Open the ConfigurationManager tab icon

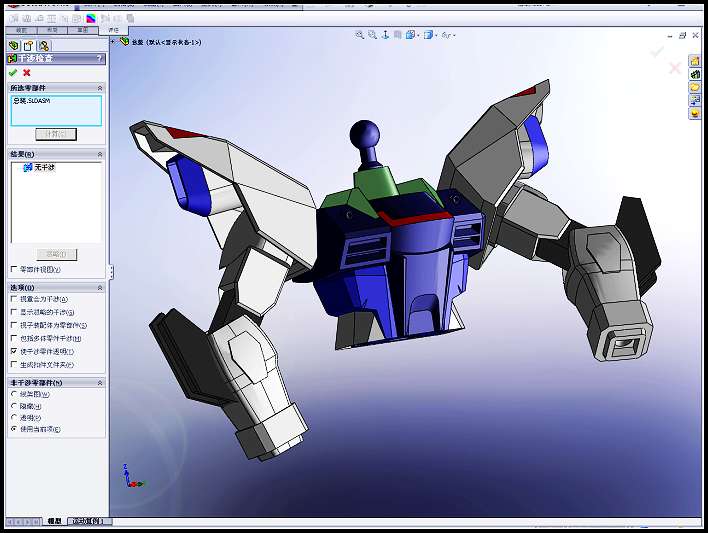point(44,46)
